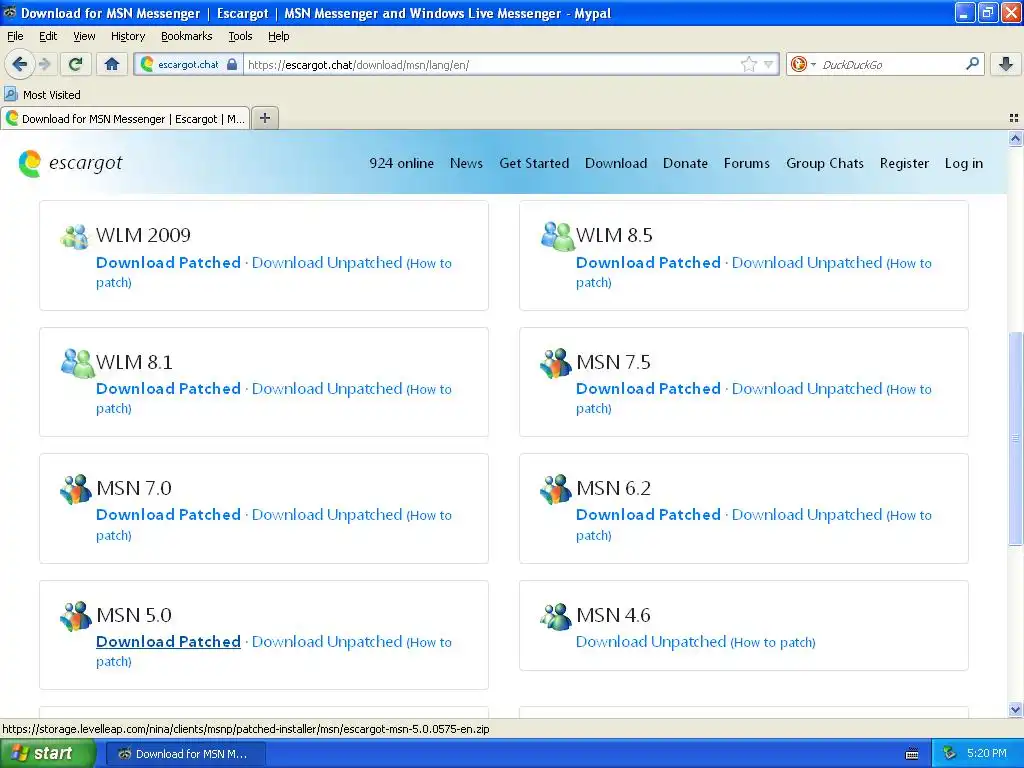This screenshot has height=768, width=1024.
Task: Download Patched WLM 2009
Action: point(168,263)
